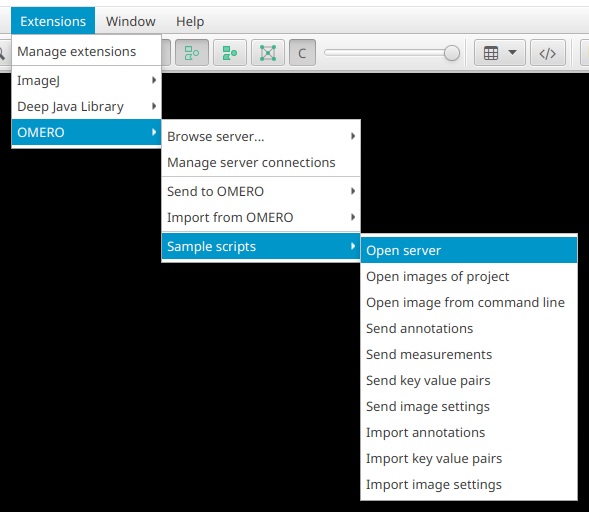Expand Import from OMERO submenu
Image resolution: width=589 pixels, height=512 pixels.
pos(261,217)
